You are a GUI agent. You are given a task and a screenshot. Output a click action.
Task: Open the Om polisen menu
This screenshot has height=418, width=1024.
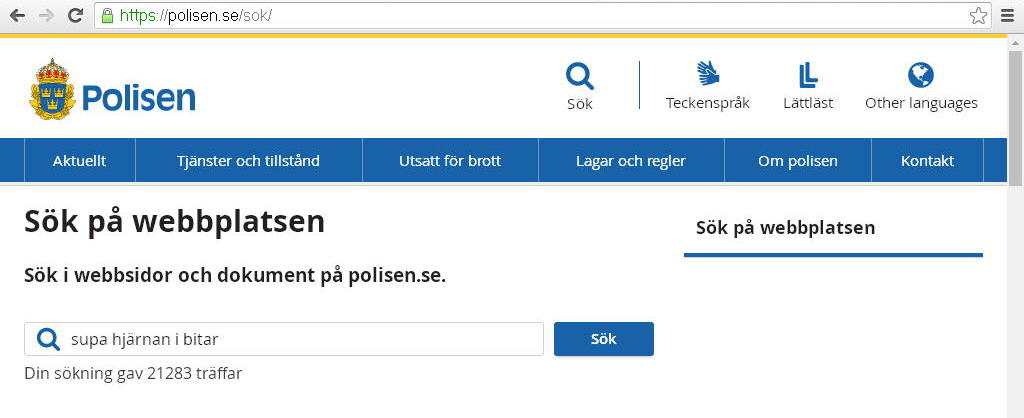pyautogui.click(x=797, y=161)
